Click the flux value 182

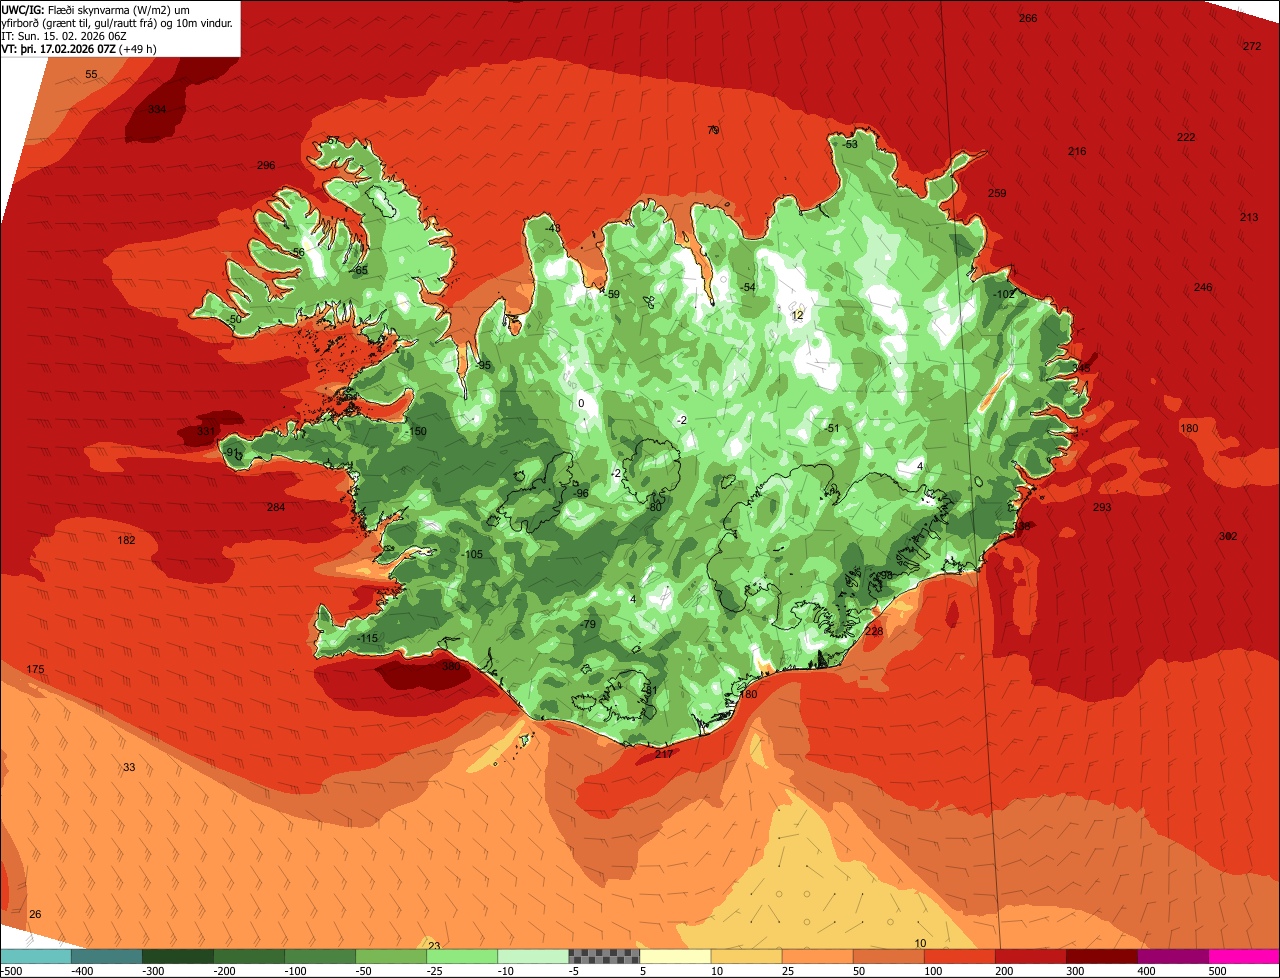click(126, 540)
